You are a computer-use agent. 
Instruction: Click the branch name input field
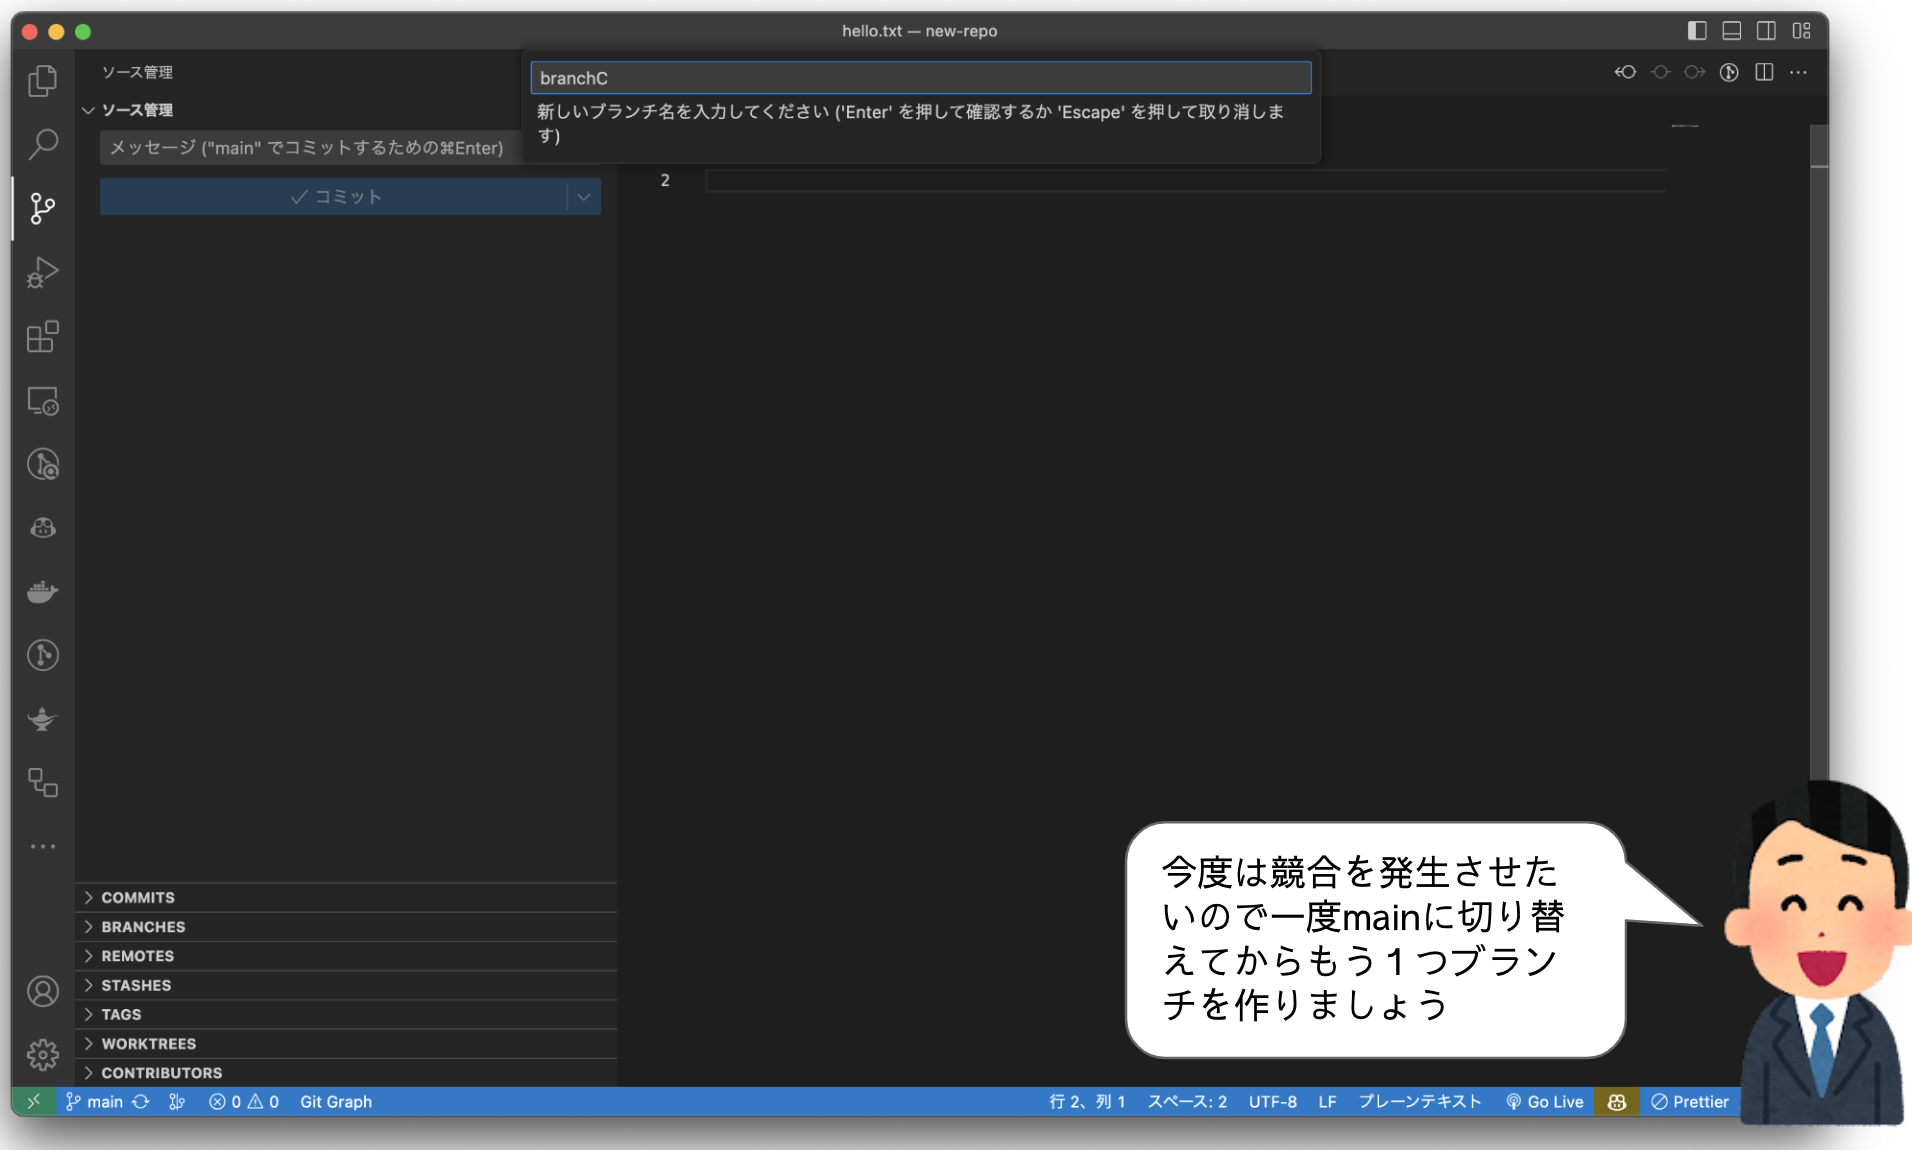coord(919,77)
